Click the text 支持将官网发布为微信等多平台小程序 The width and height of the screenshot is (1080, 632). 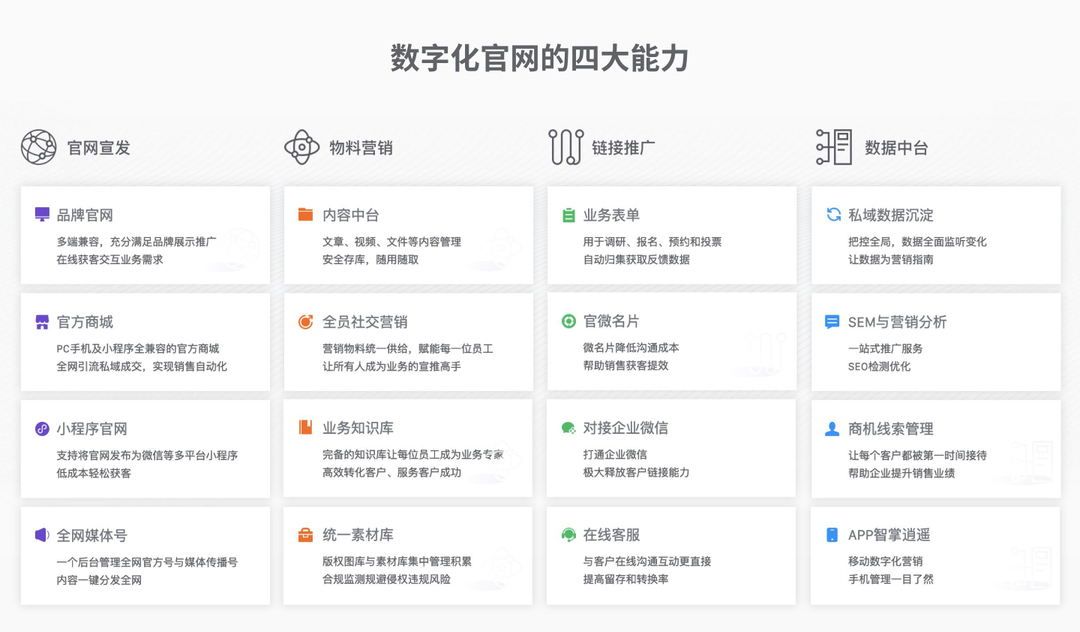pyautogui.click(x=147, y=455)
